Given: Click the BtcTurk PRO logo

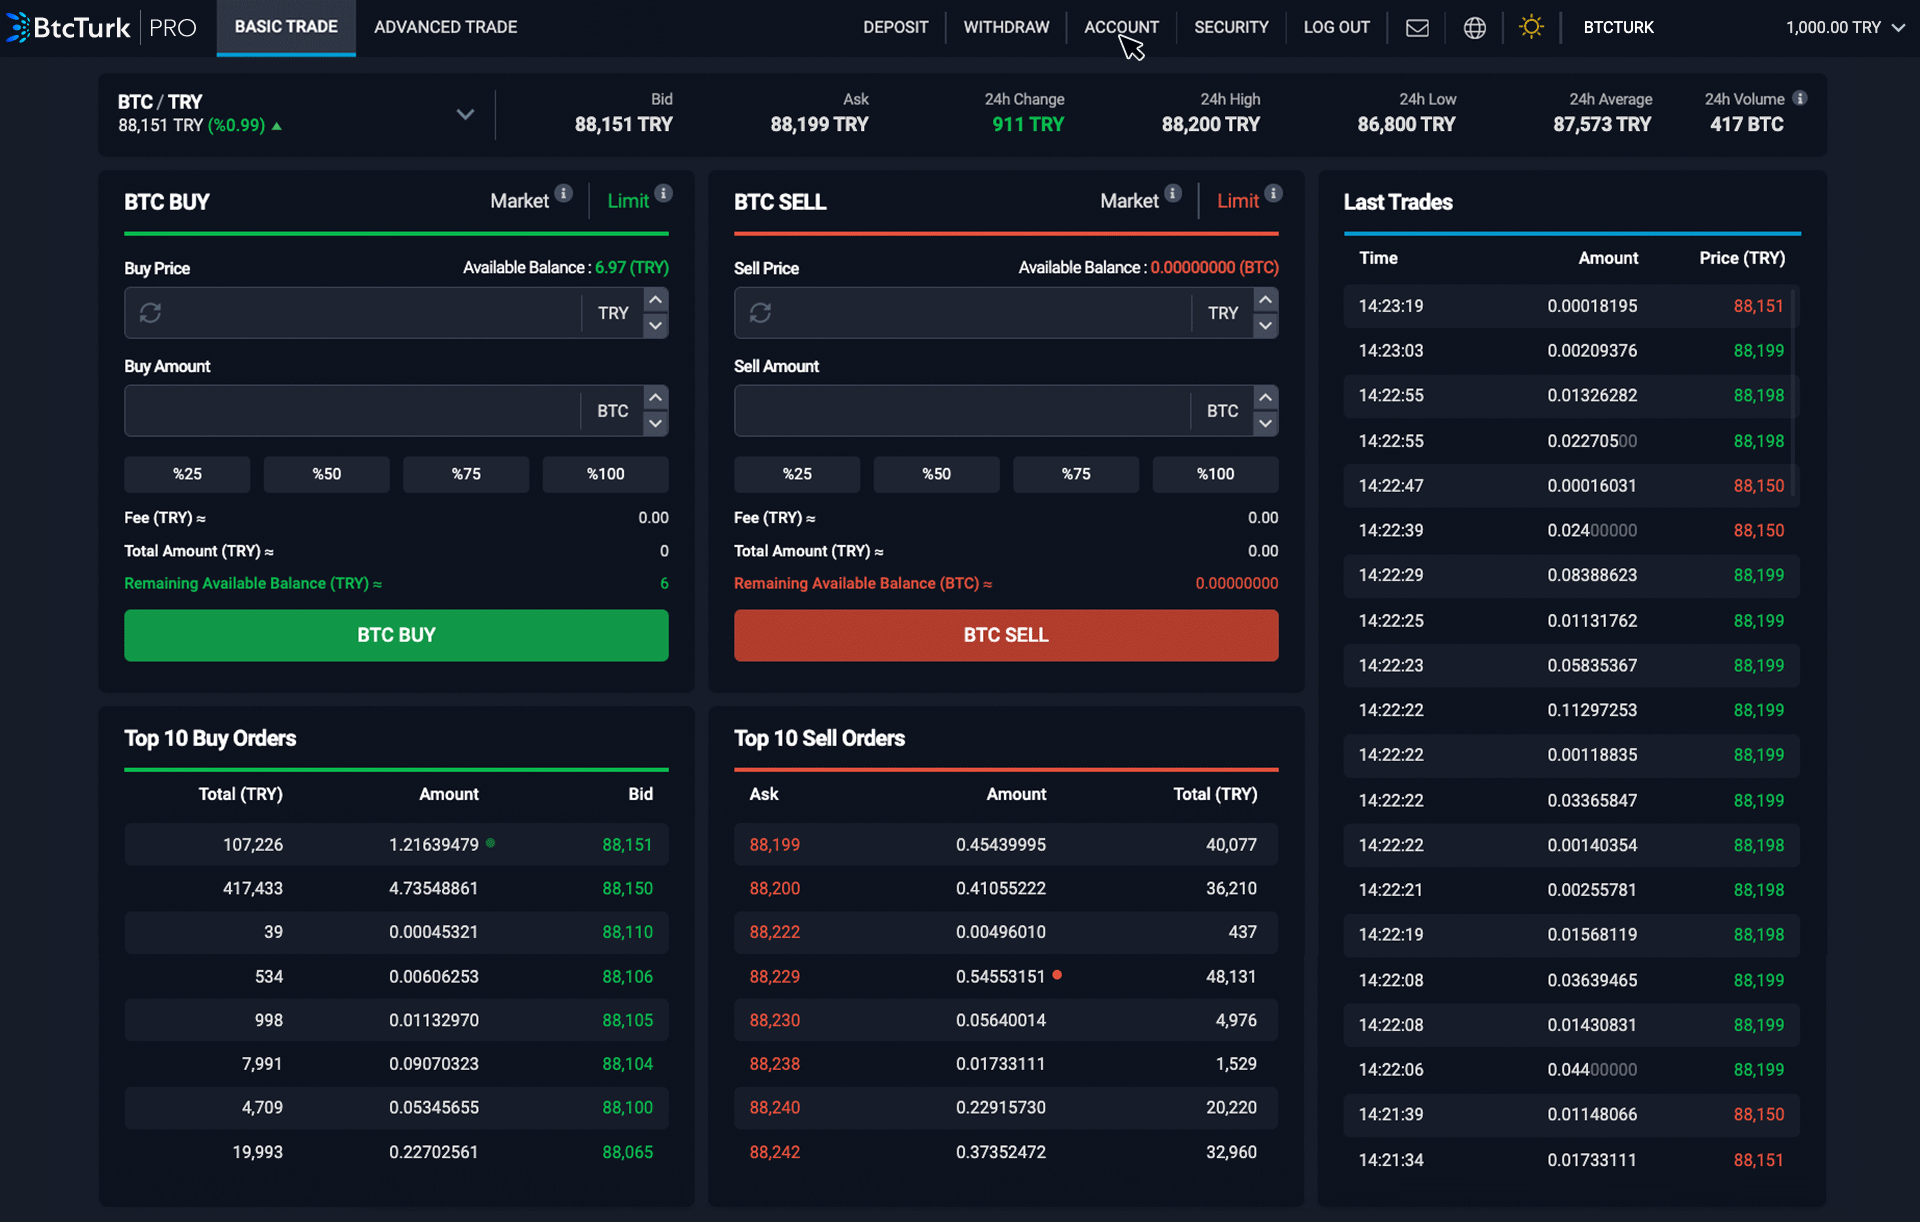Looking at the screenshot, I should click(100, 28).
